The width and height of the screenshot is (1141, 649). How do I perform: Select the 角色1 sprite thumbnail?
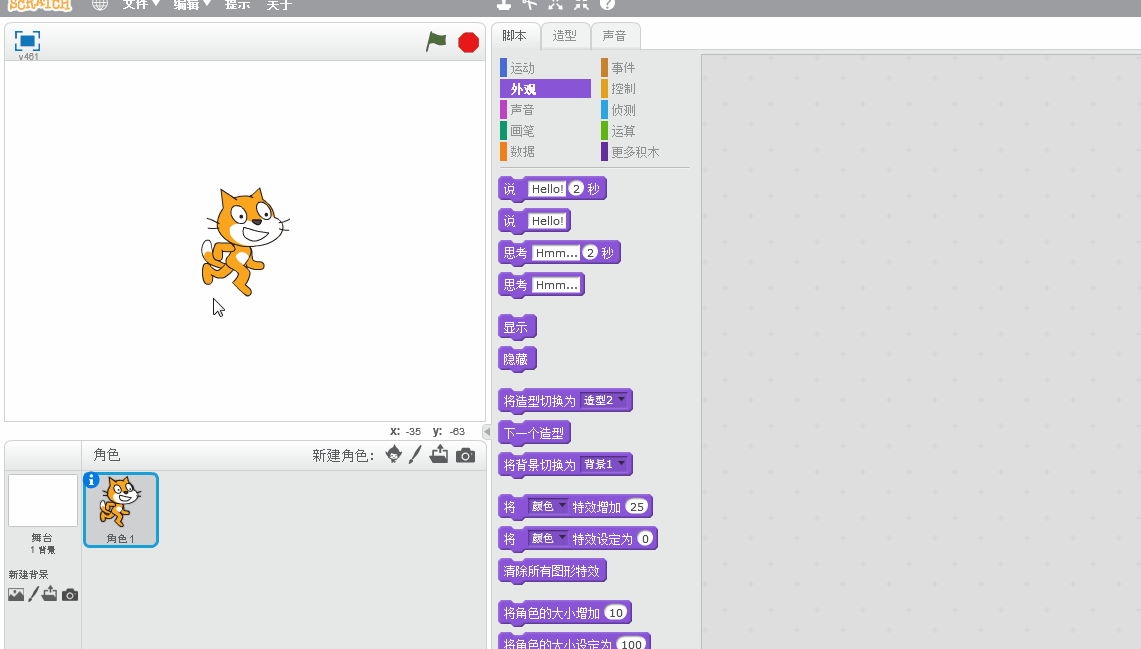[121, 510]
